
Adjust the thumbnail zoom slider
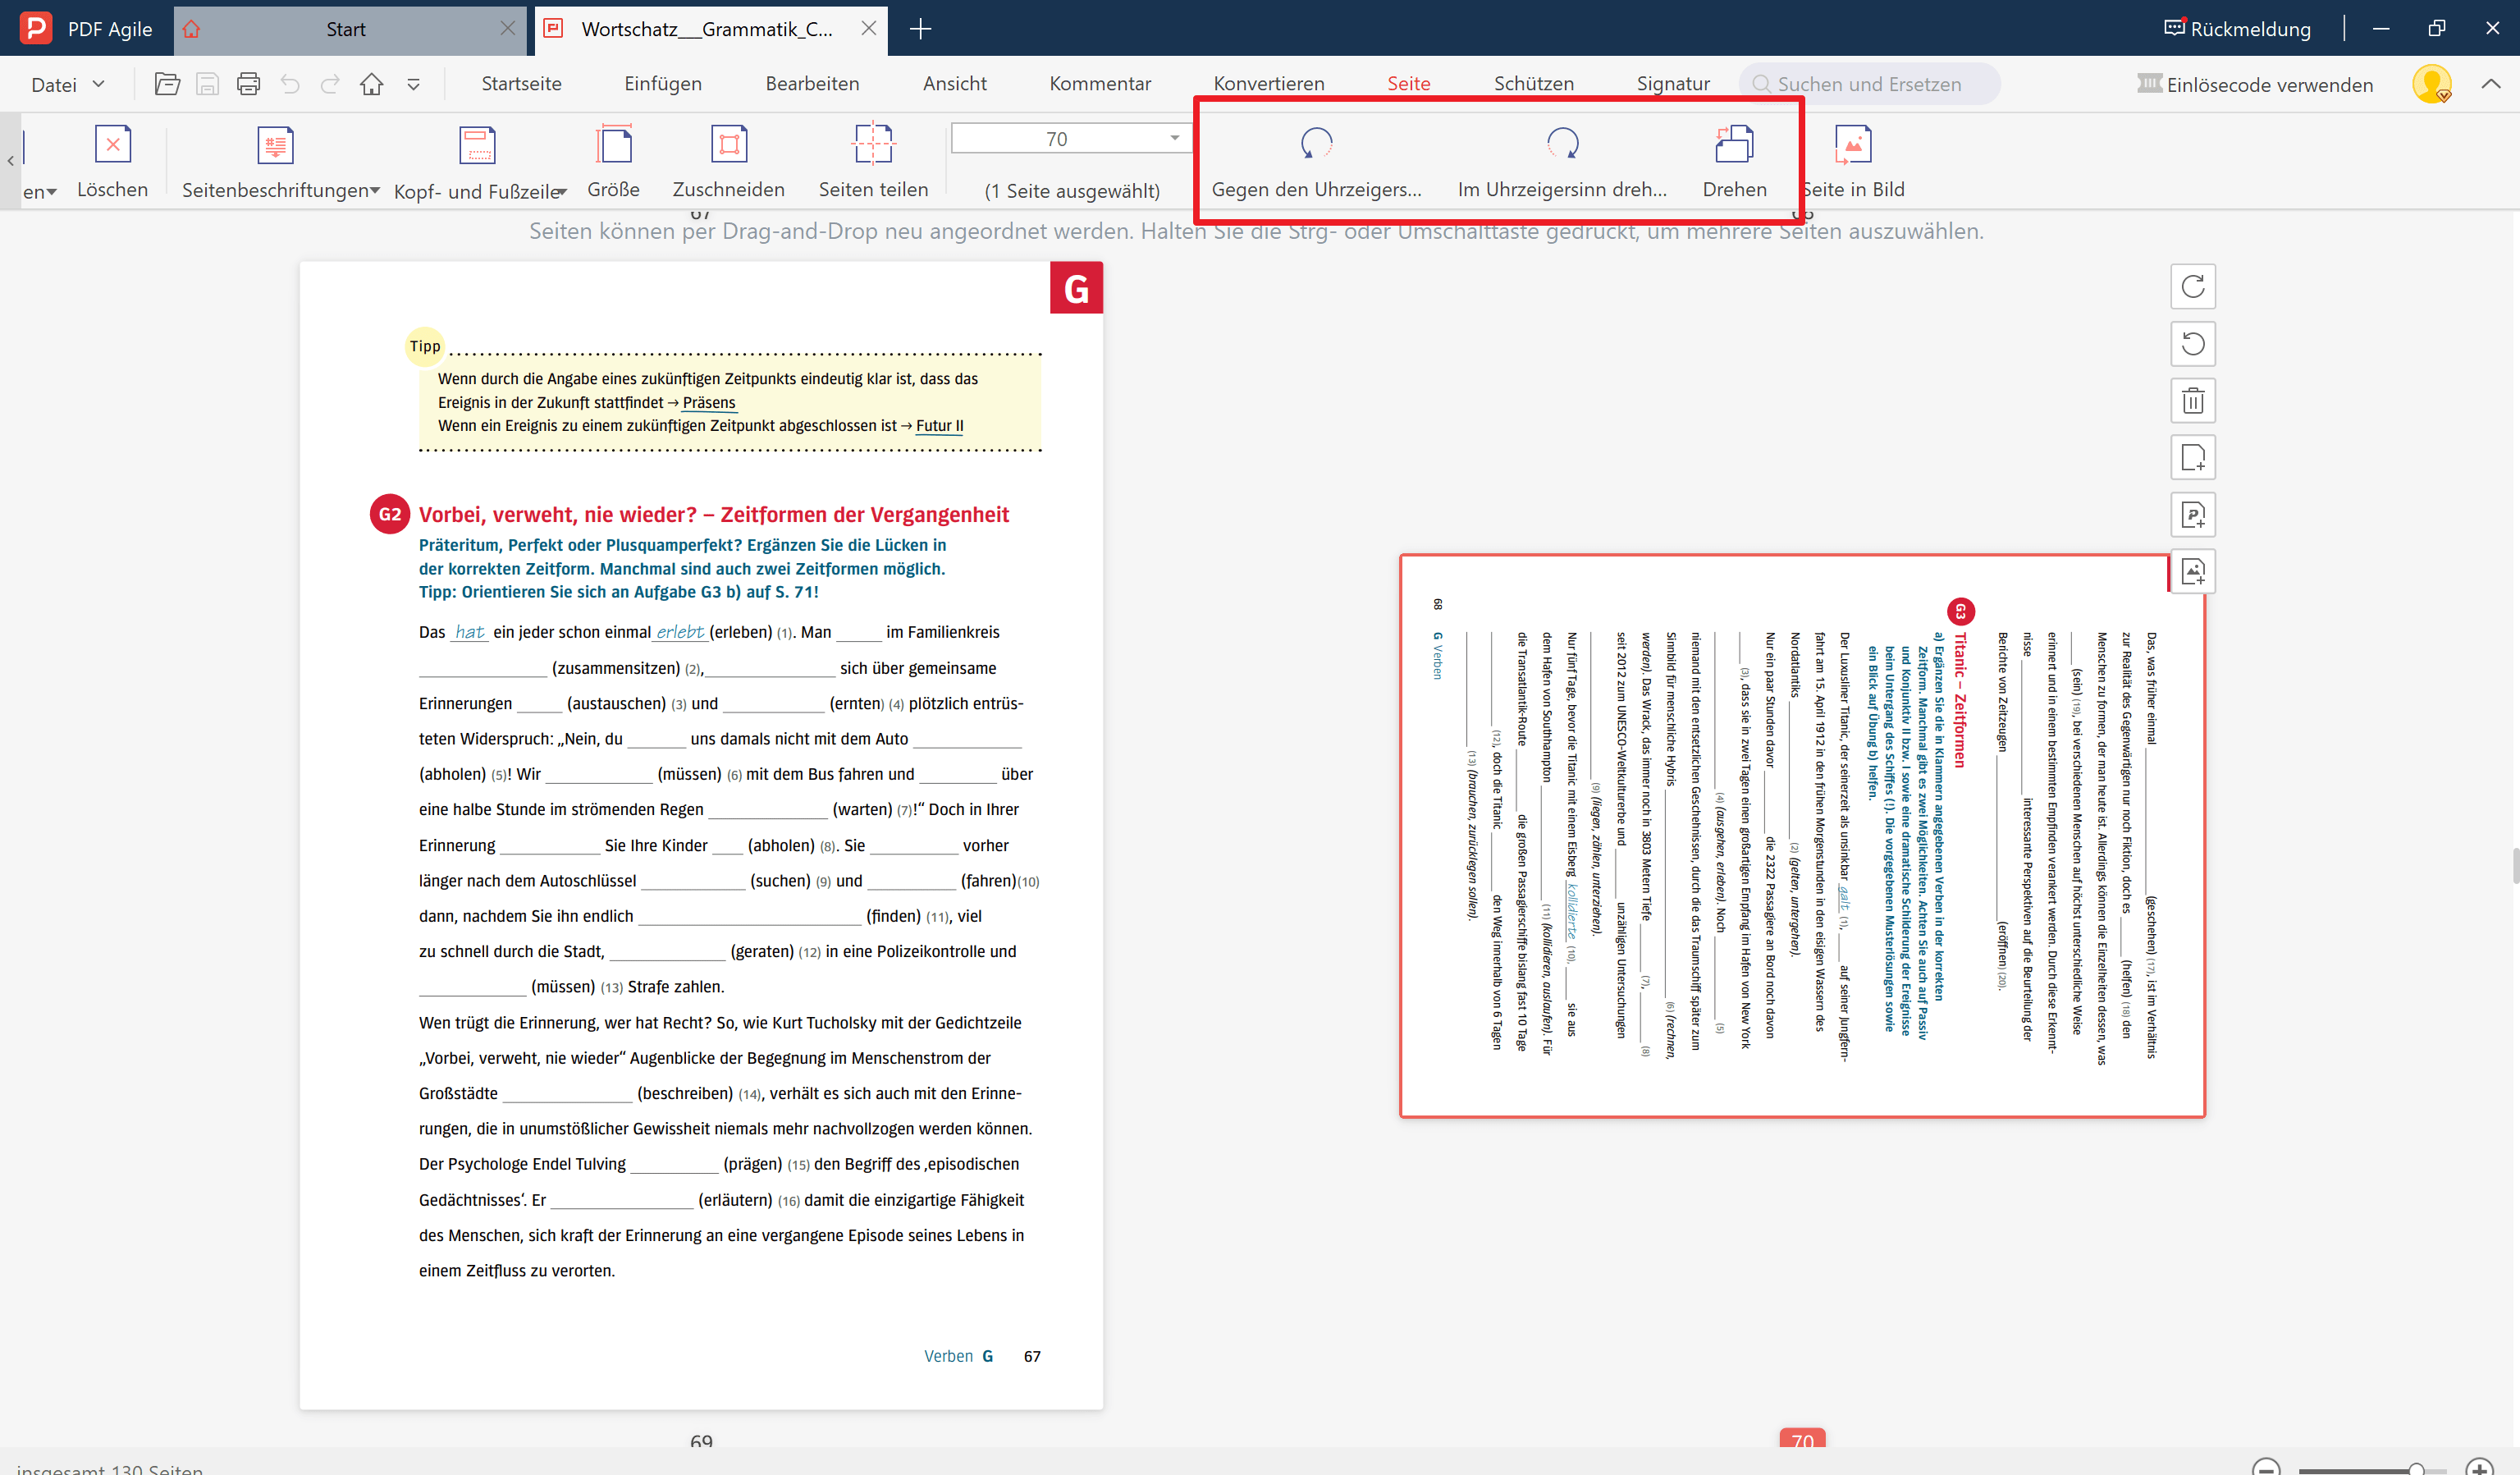coord(2416,1470)
